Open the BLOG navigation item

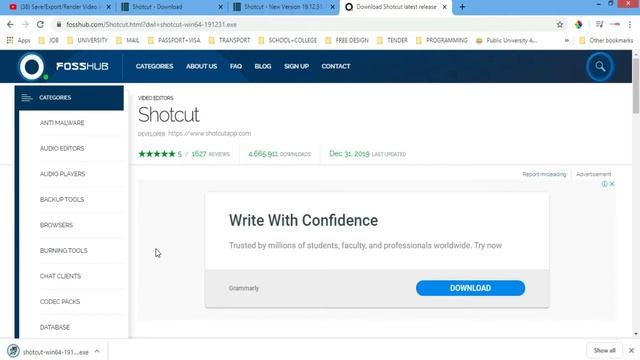tap(263, 66)
